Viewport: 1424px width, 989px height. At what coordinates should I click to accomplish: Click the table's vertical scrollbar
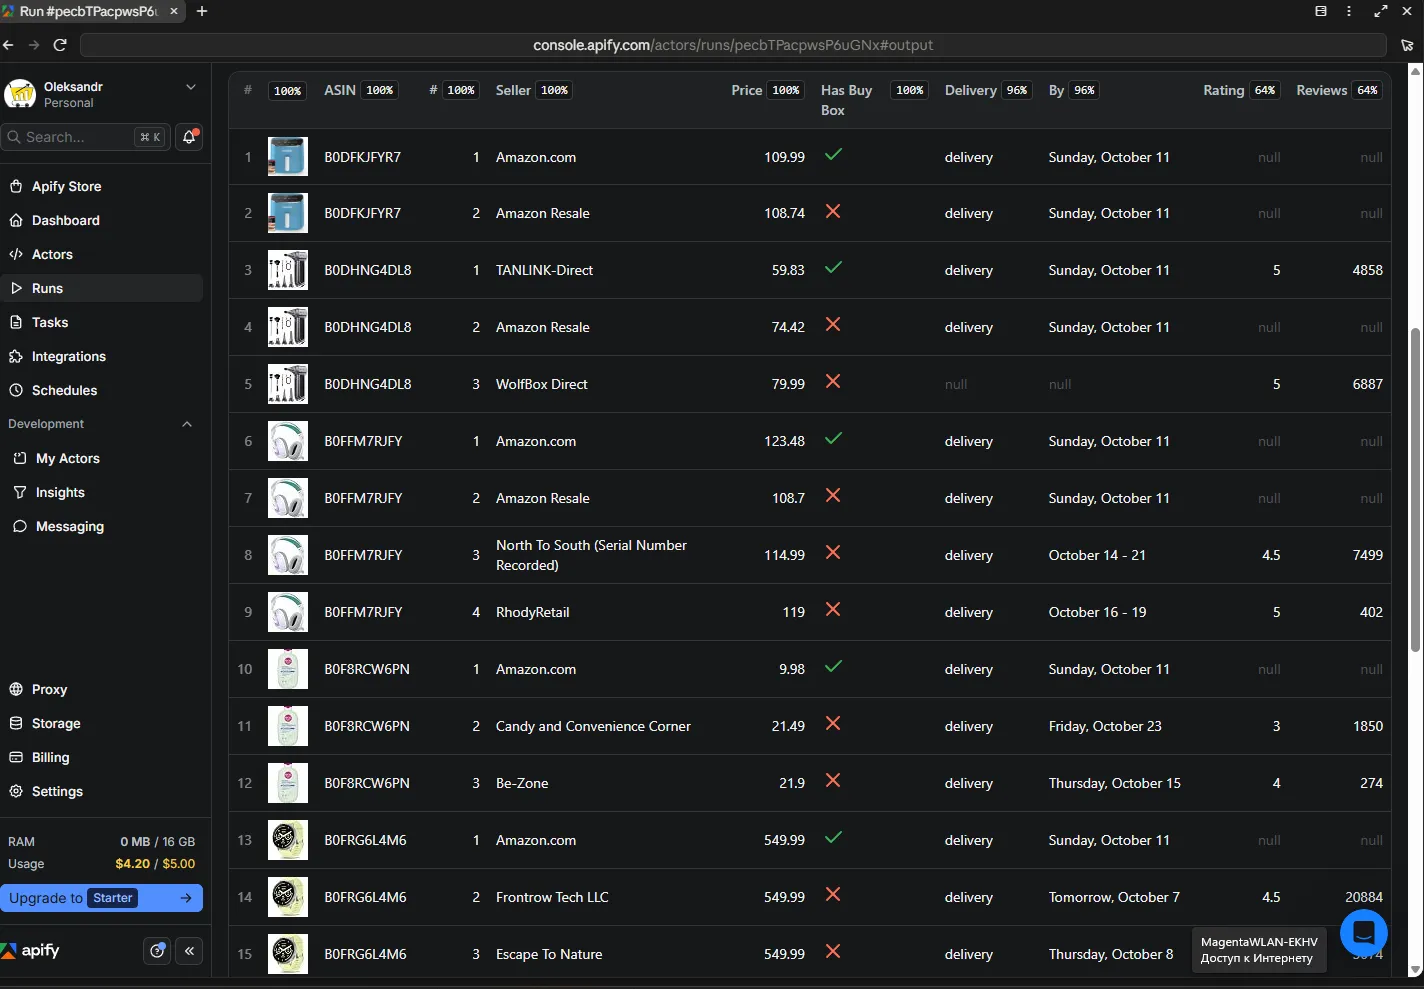tap(1415, 490)
